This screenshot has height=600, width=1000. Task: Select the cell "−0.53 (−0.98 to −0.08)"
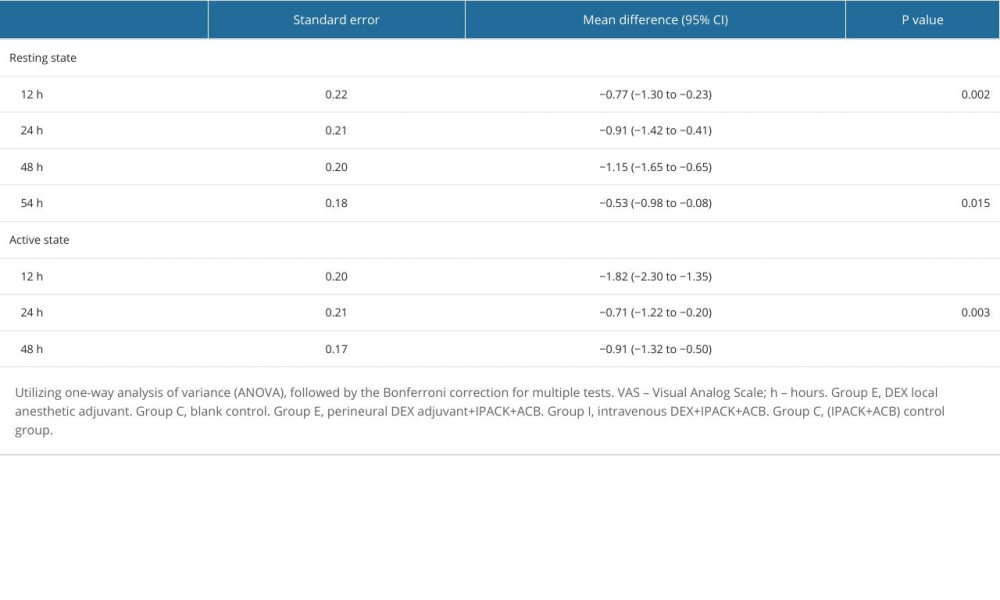[x=656, y=203]
